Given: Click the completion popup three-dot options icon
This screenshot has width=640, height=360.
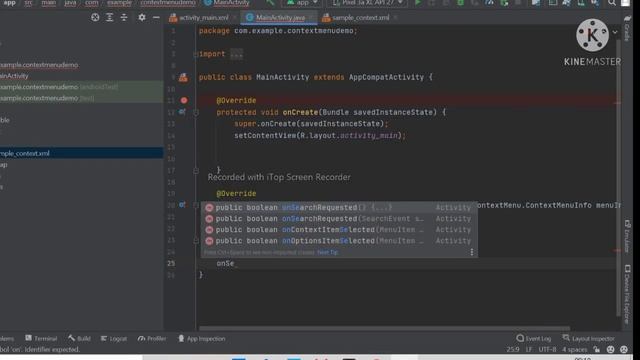Looking at the screenshot, I should (x=472, y=252).
